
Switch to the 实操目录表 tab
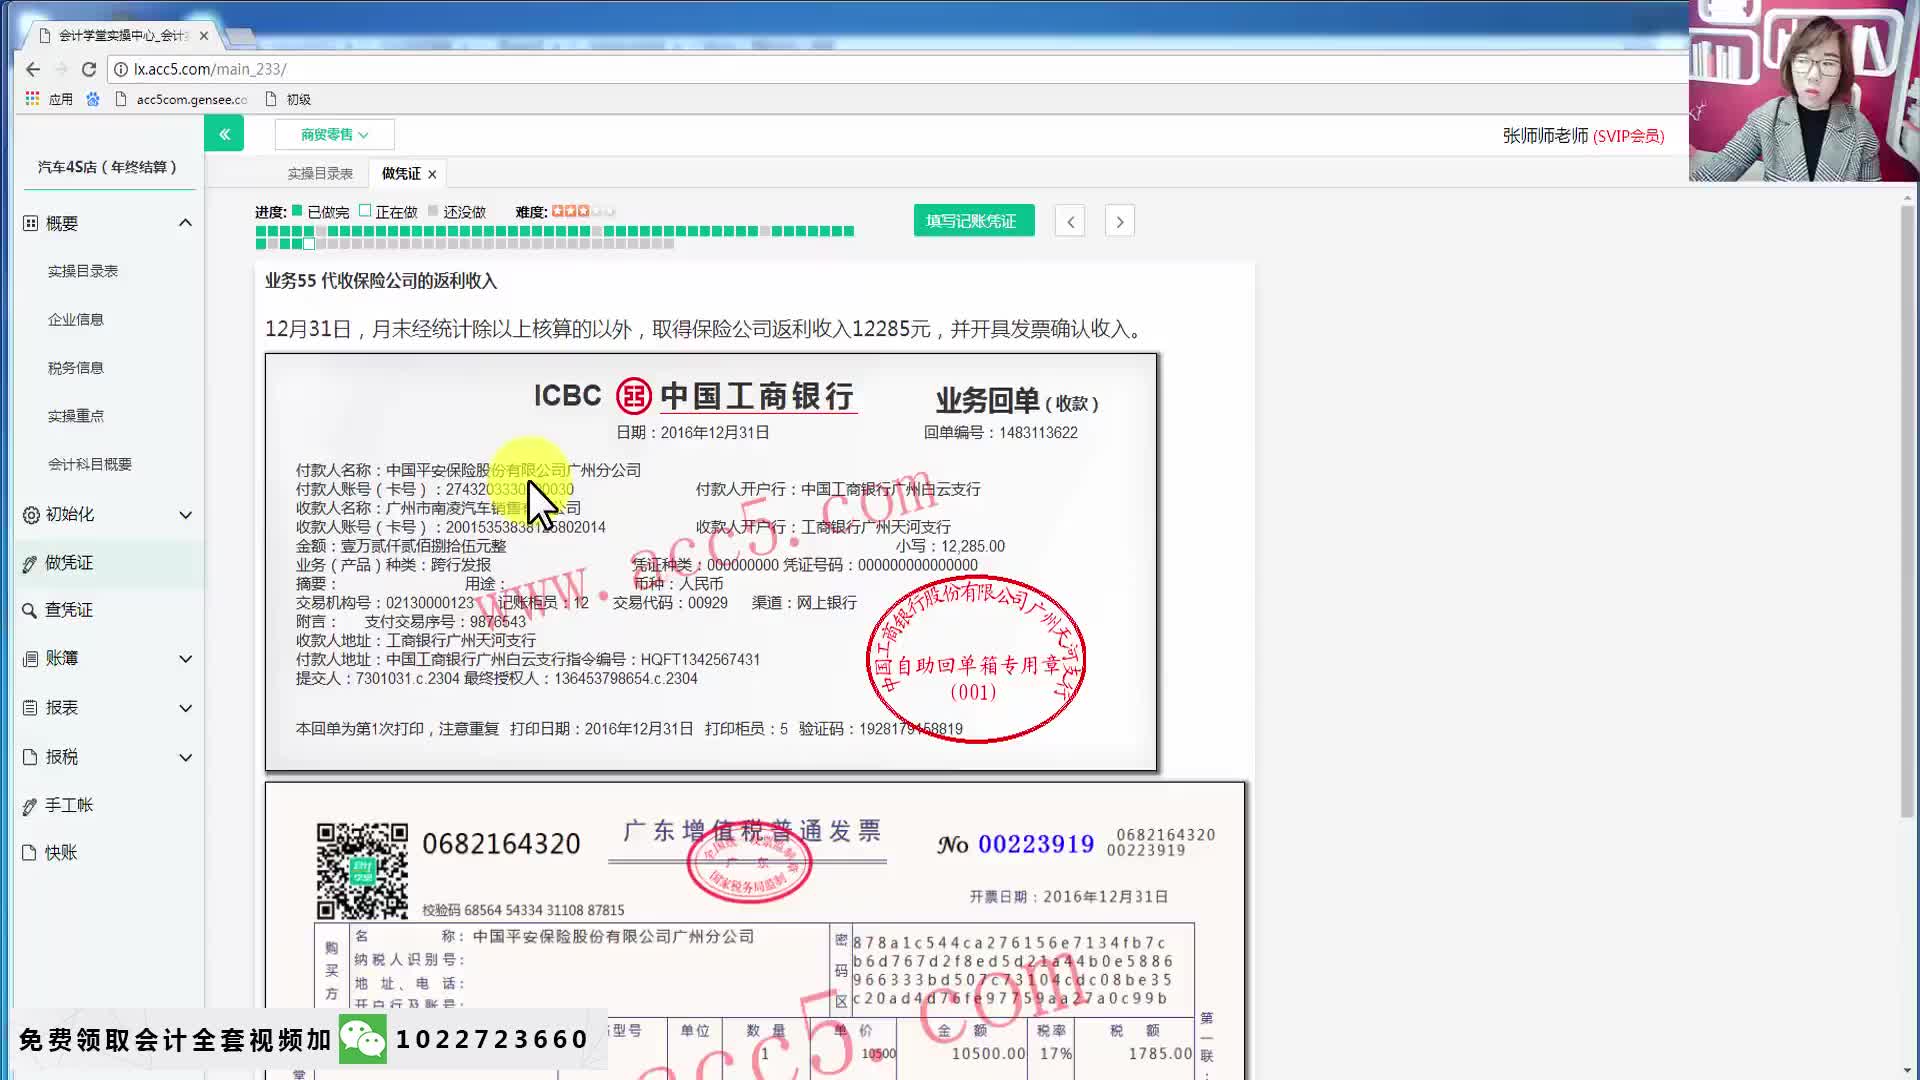318,172
